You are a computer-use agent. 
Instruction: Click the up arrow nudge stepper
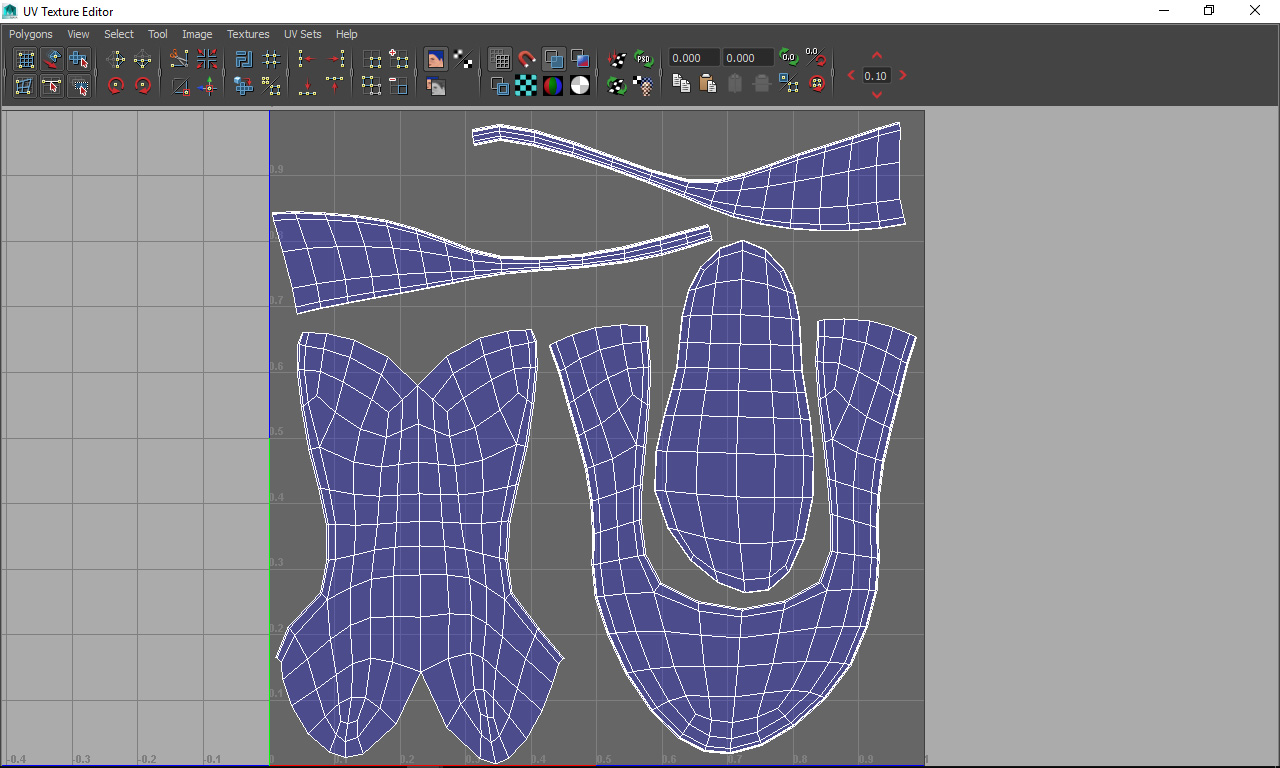coord(877,56)
